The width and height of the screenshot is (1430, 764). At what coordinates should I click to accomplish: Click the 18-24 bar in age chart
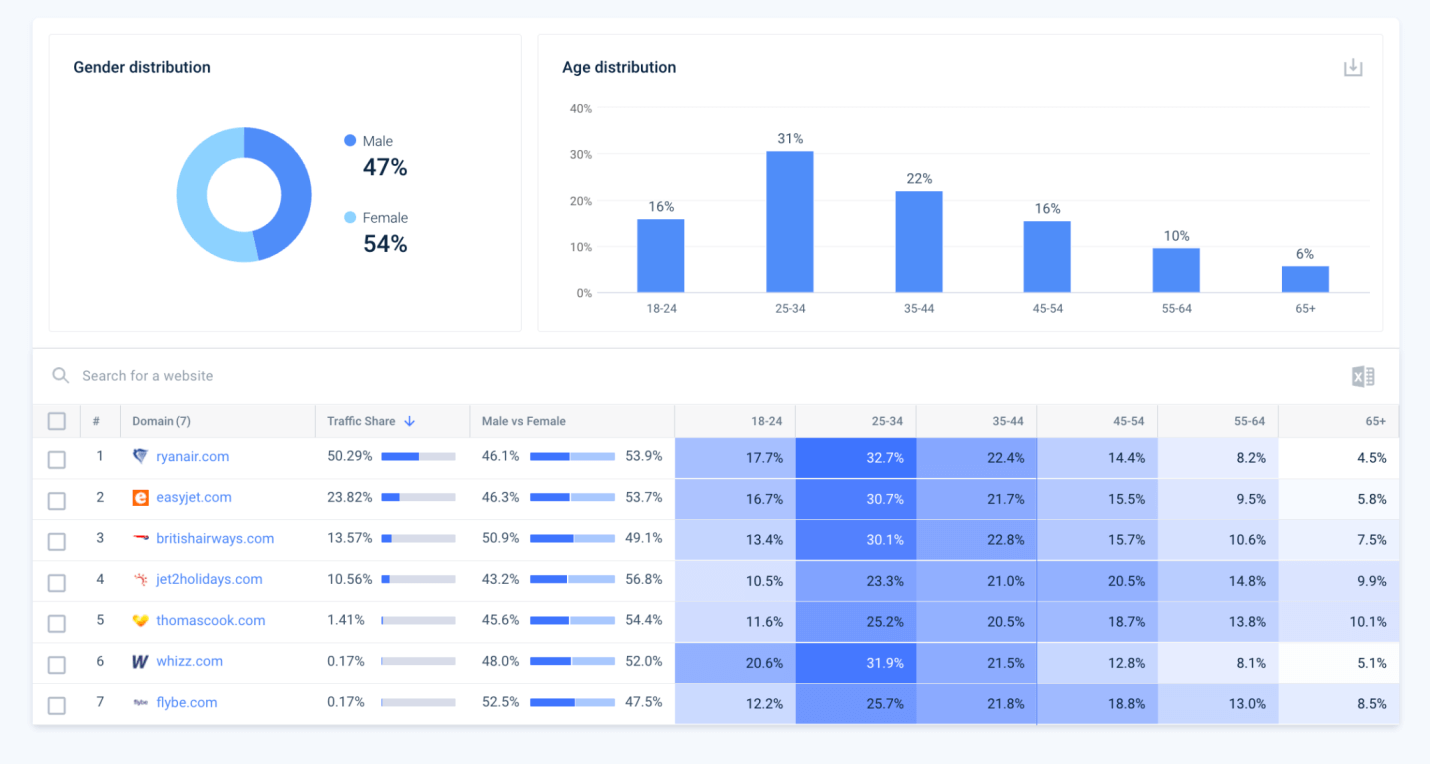[661, 256]
